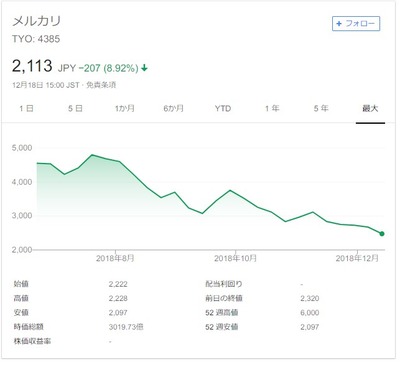The image size is (400, 365).
Task: Select the 1日 time range tab
Action: tap(26, 108)
